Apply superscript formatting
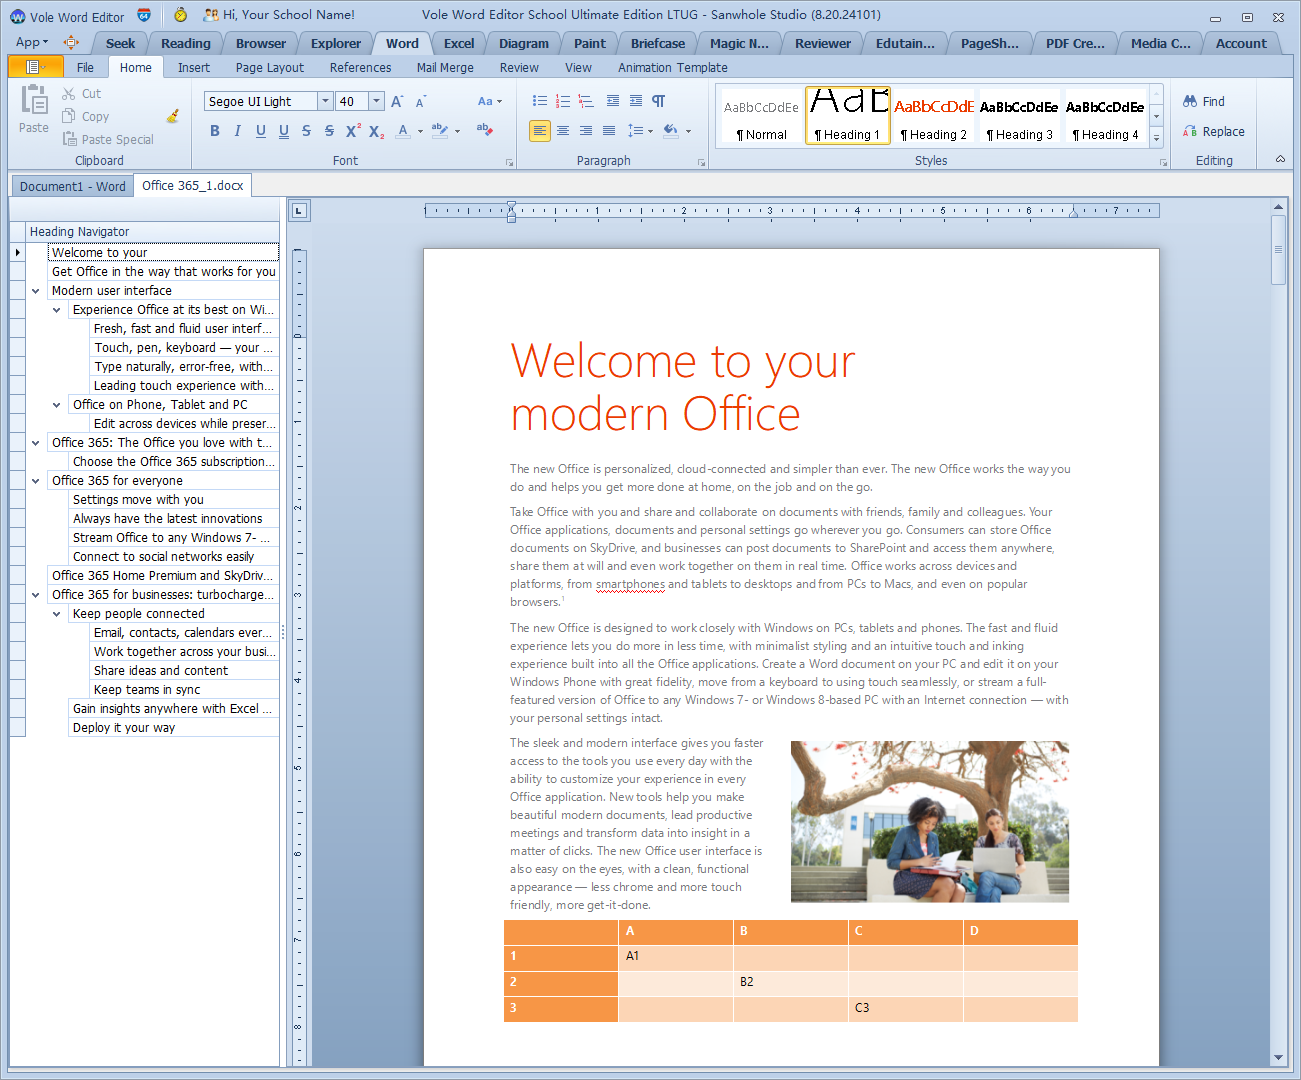Viewport: 1301px width, 1080px height. coord(353,131)
